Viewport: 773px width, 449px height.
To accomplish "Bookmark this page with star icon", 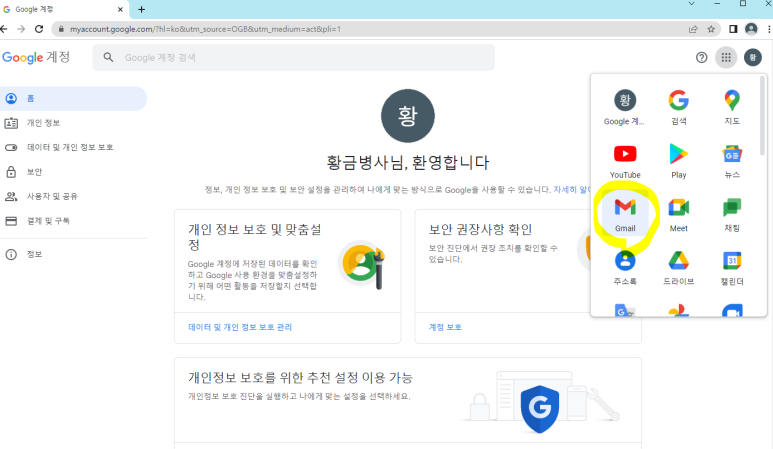I will tap(711, 29).
